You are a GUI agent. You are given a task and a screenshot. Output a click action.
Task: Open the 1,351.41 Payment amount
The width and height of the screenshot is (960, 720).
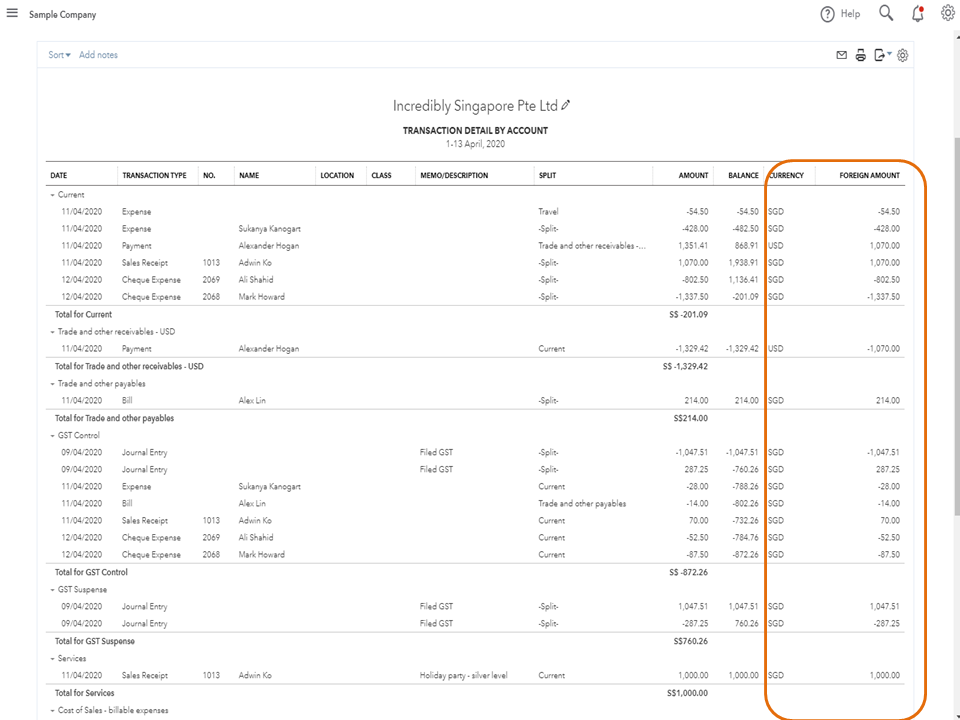click(692, 246)
